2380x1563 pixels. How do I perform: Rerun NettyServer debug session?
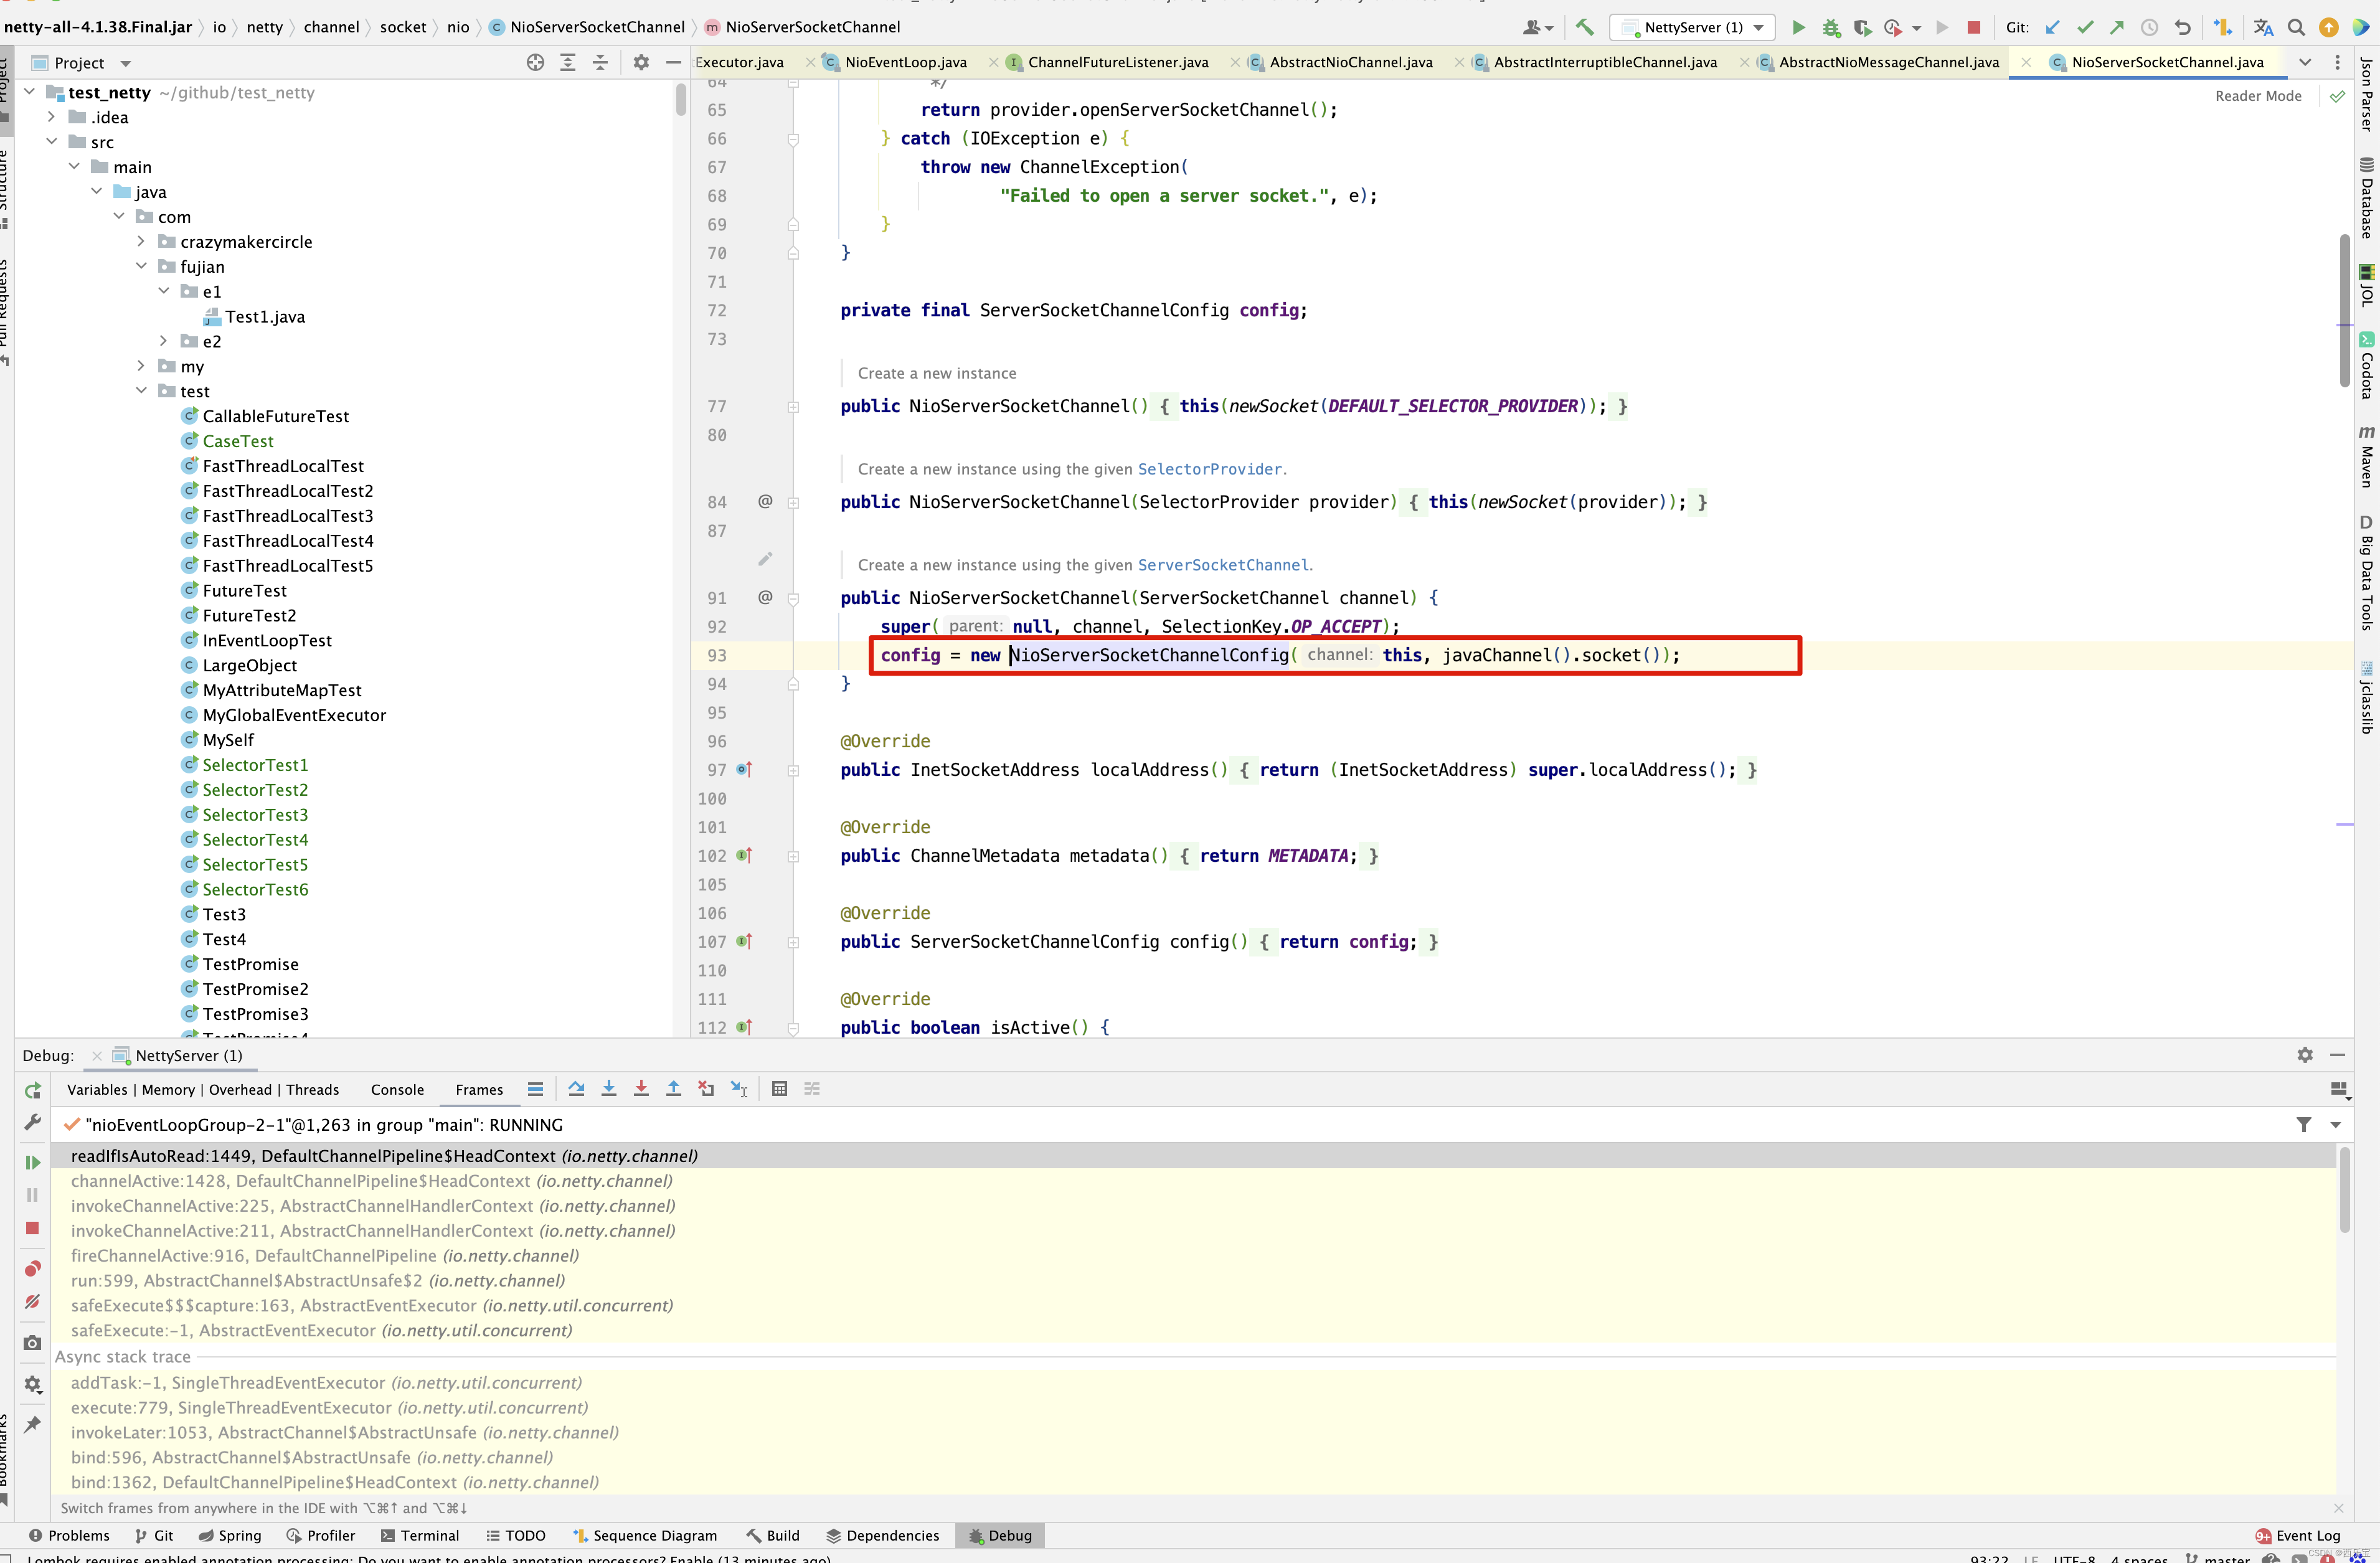coord(32,1090)
